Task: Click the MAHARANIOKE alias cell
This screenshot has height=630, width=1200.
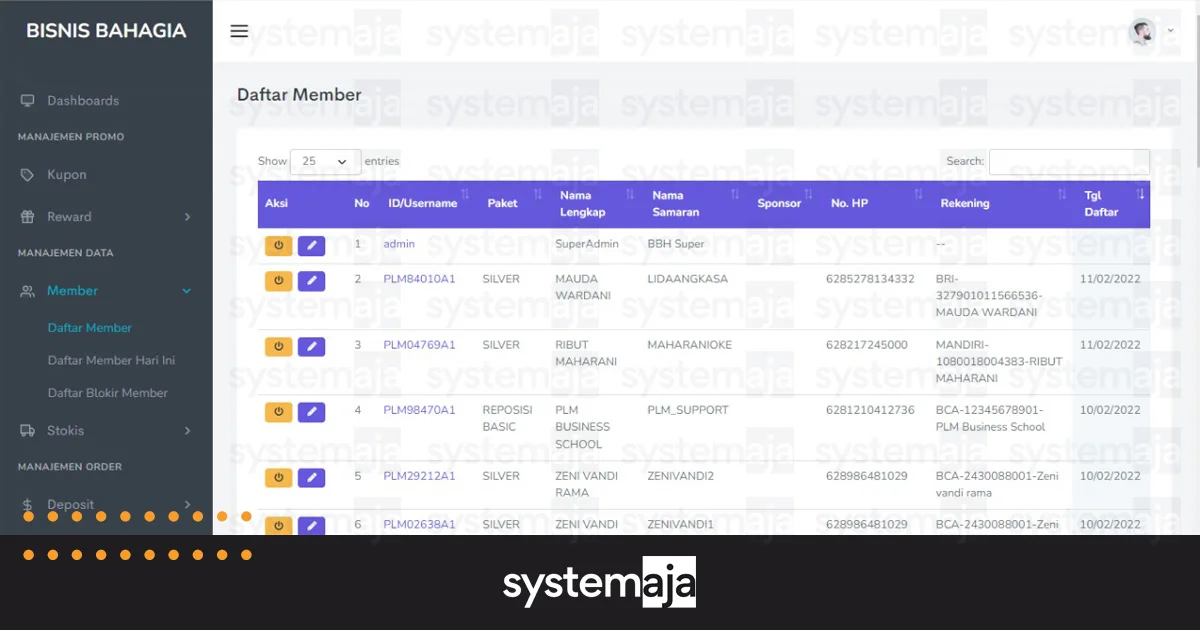Action: (689, 345)
